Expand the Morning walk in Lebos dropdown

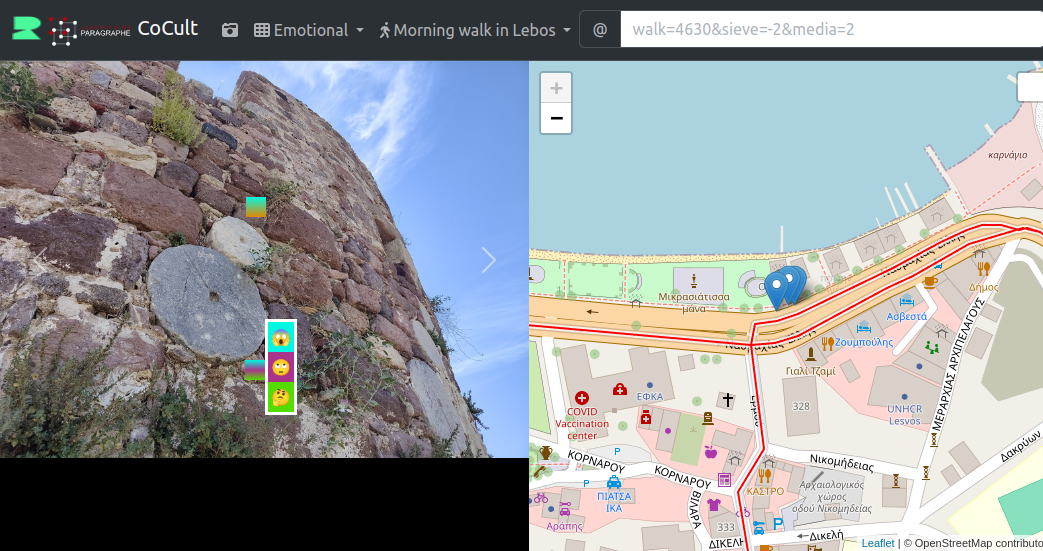tap(474, 30)
